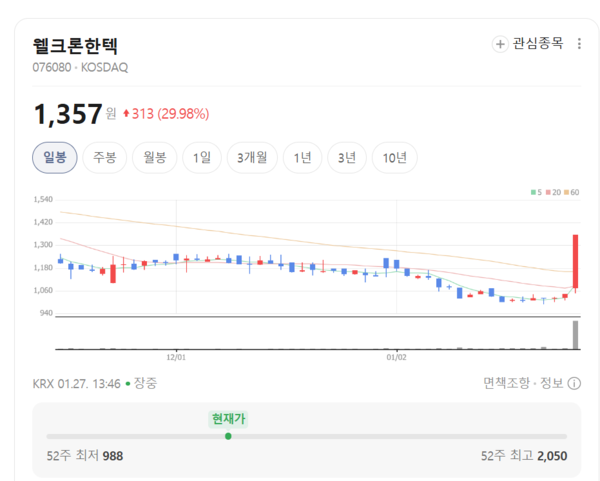The width and height of the screenshot is (600, 481).
Task: Show the 1일 intraday chart
Action: point(202,158)
